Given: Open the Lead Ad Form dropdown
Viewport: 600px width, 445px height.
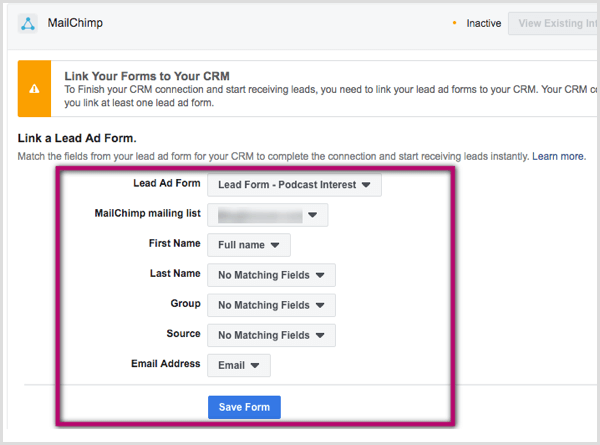Looking at the screenshot, I should point(294,185).
